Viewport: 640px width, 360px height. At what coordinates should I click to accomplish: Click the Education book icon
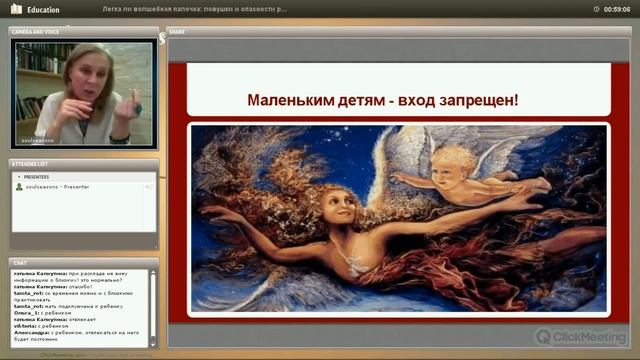click(x=16, y=9)
